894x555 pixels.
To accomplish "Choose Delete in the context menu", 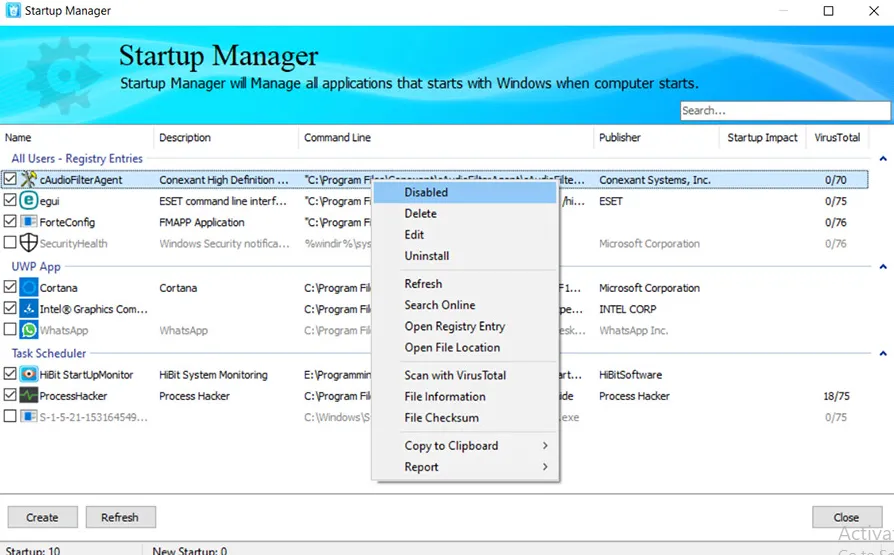I will click(x=465, y=213).
